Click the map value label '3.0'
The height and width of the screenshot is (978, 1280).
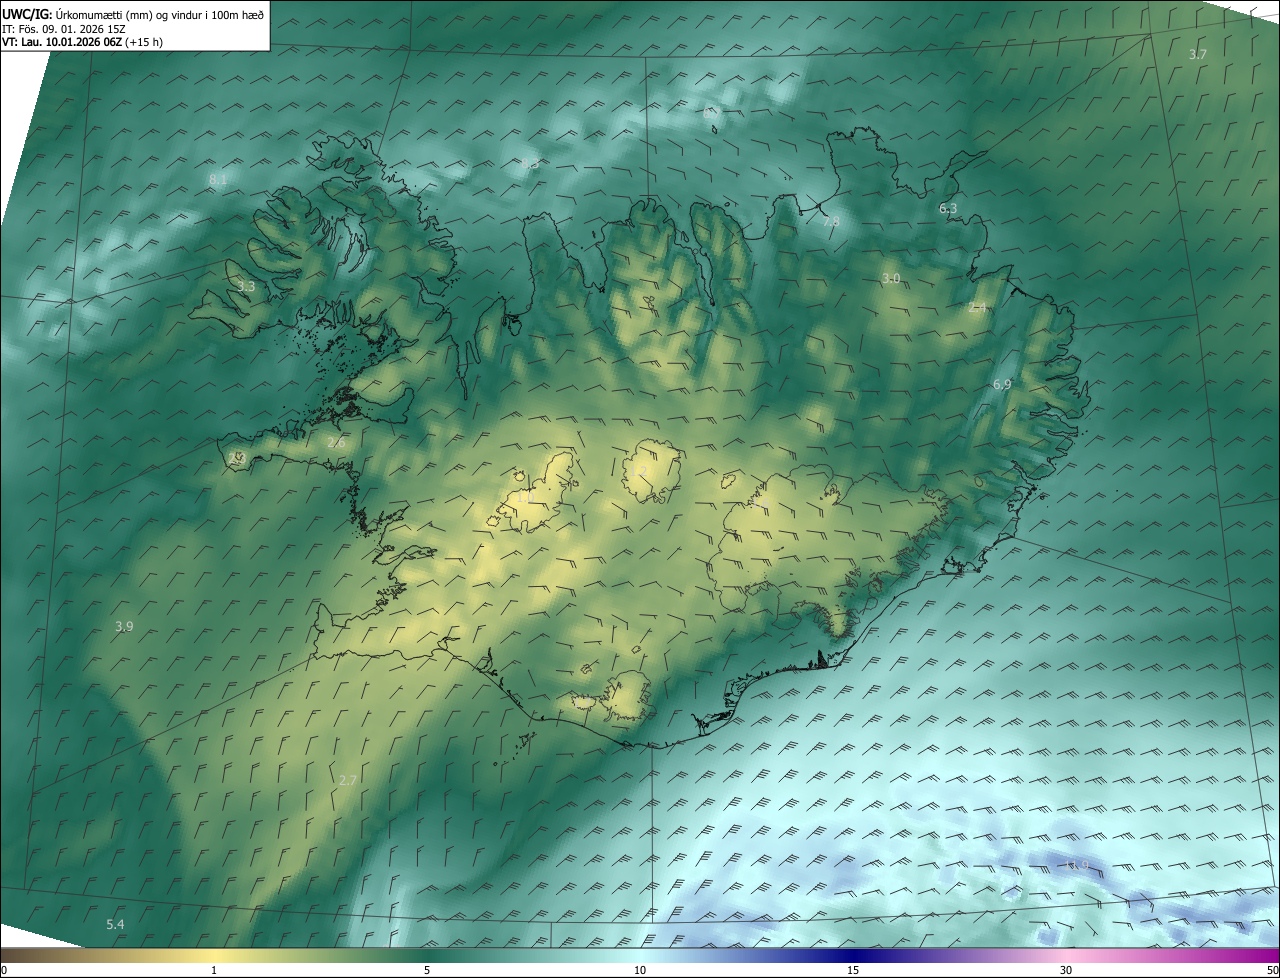click(891, 277)
